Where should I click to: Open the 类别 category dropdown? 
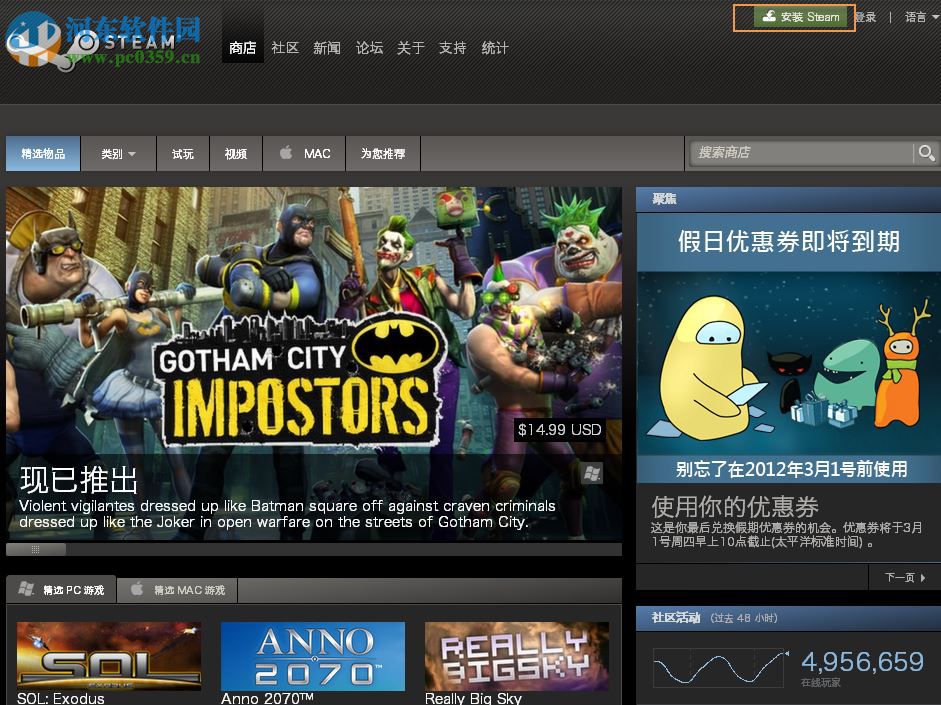coord(118,154)
